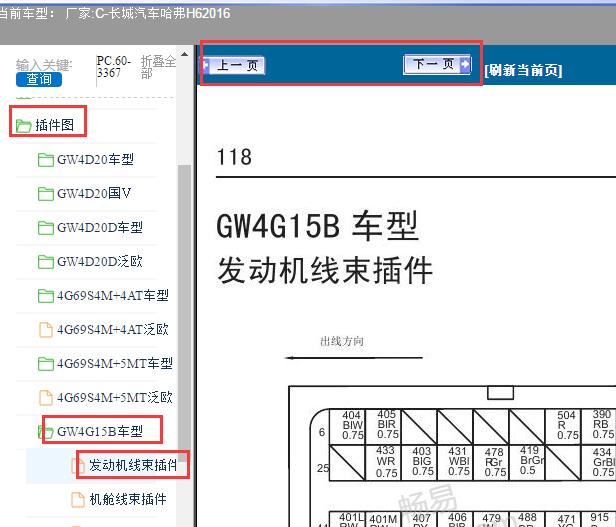Click document icon for 4G69S4M+5MT泛欧
Screen dimensions: 616x527
click(x=46, y=398)
